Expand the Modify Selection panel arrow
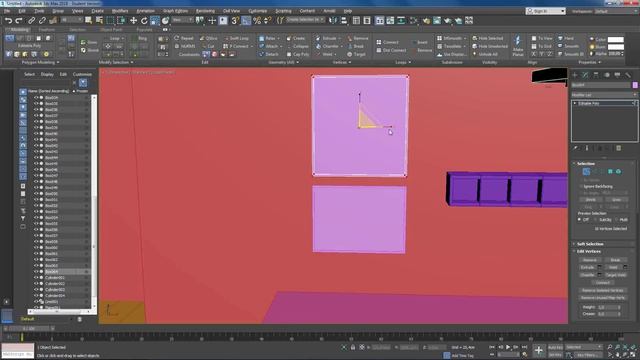The image size is (640, 360). [132, 62]
